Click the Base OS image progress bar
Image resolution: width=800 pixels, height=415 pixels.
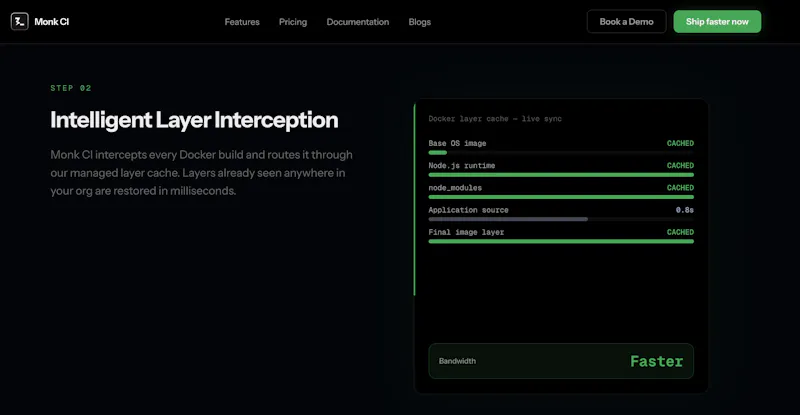(x=561, y=153)
